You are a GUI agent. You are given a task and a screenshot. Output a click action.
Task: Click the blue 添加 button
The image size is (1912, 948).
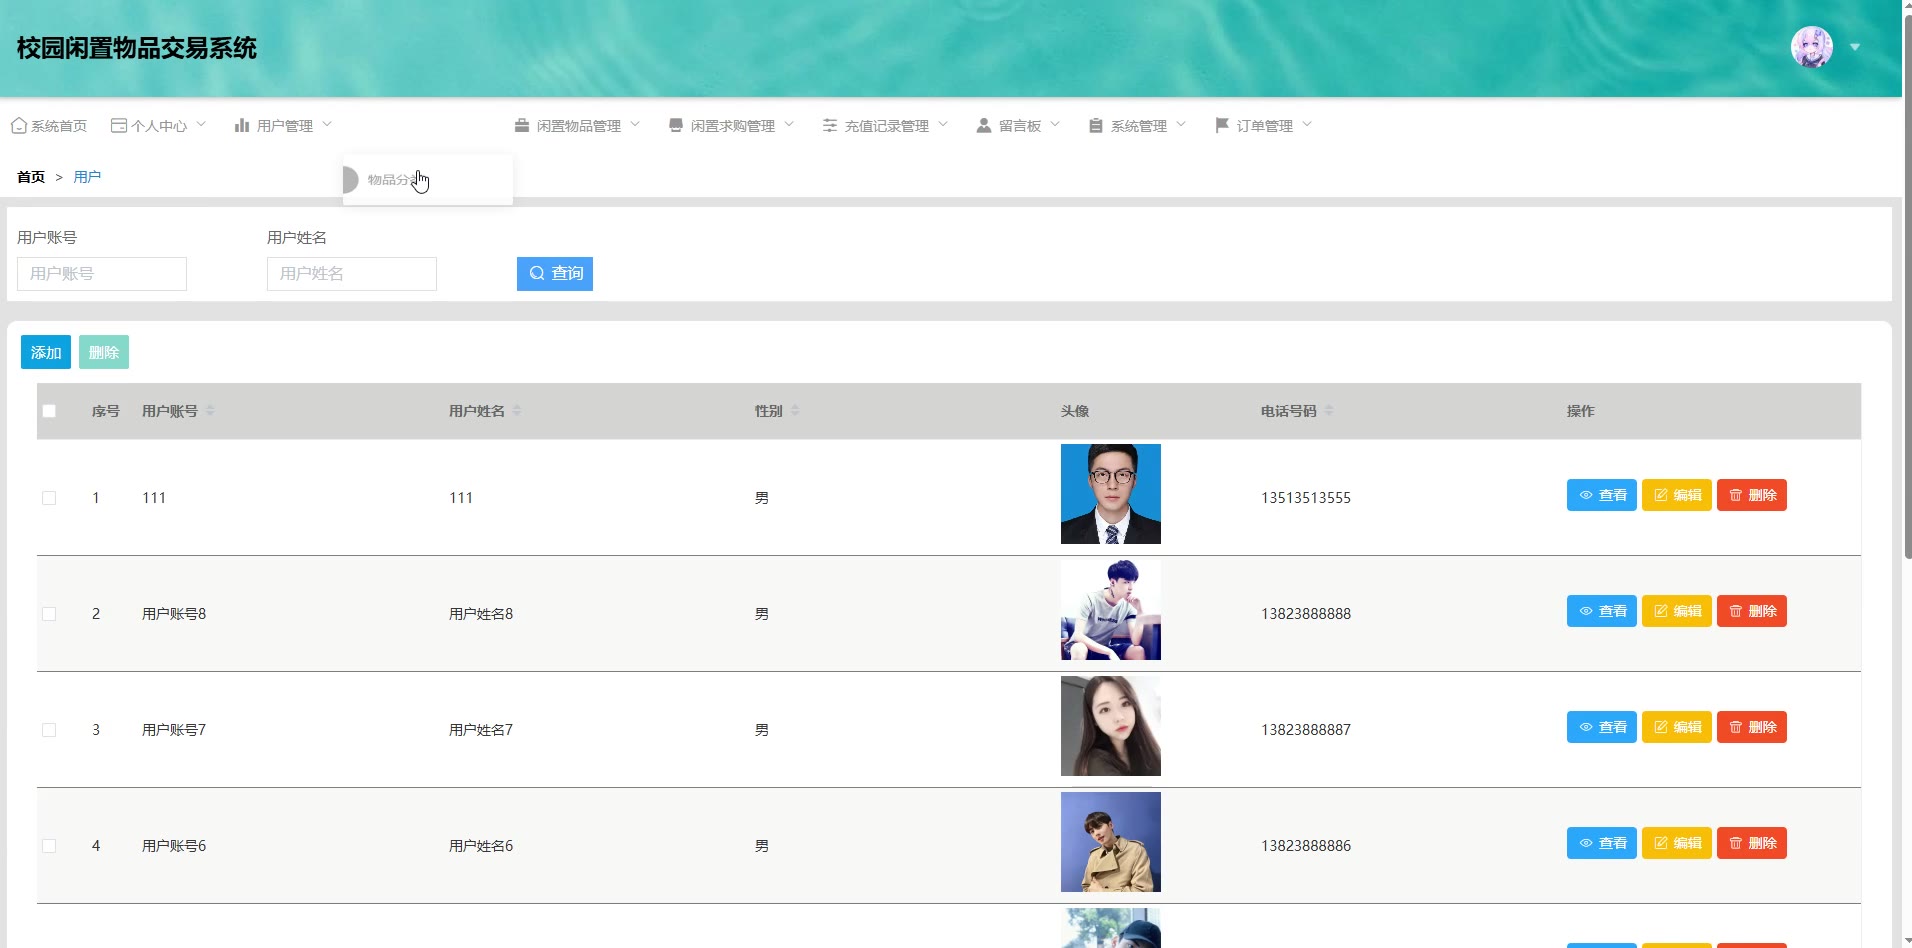pyautogui.click(x=46, y=352)
